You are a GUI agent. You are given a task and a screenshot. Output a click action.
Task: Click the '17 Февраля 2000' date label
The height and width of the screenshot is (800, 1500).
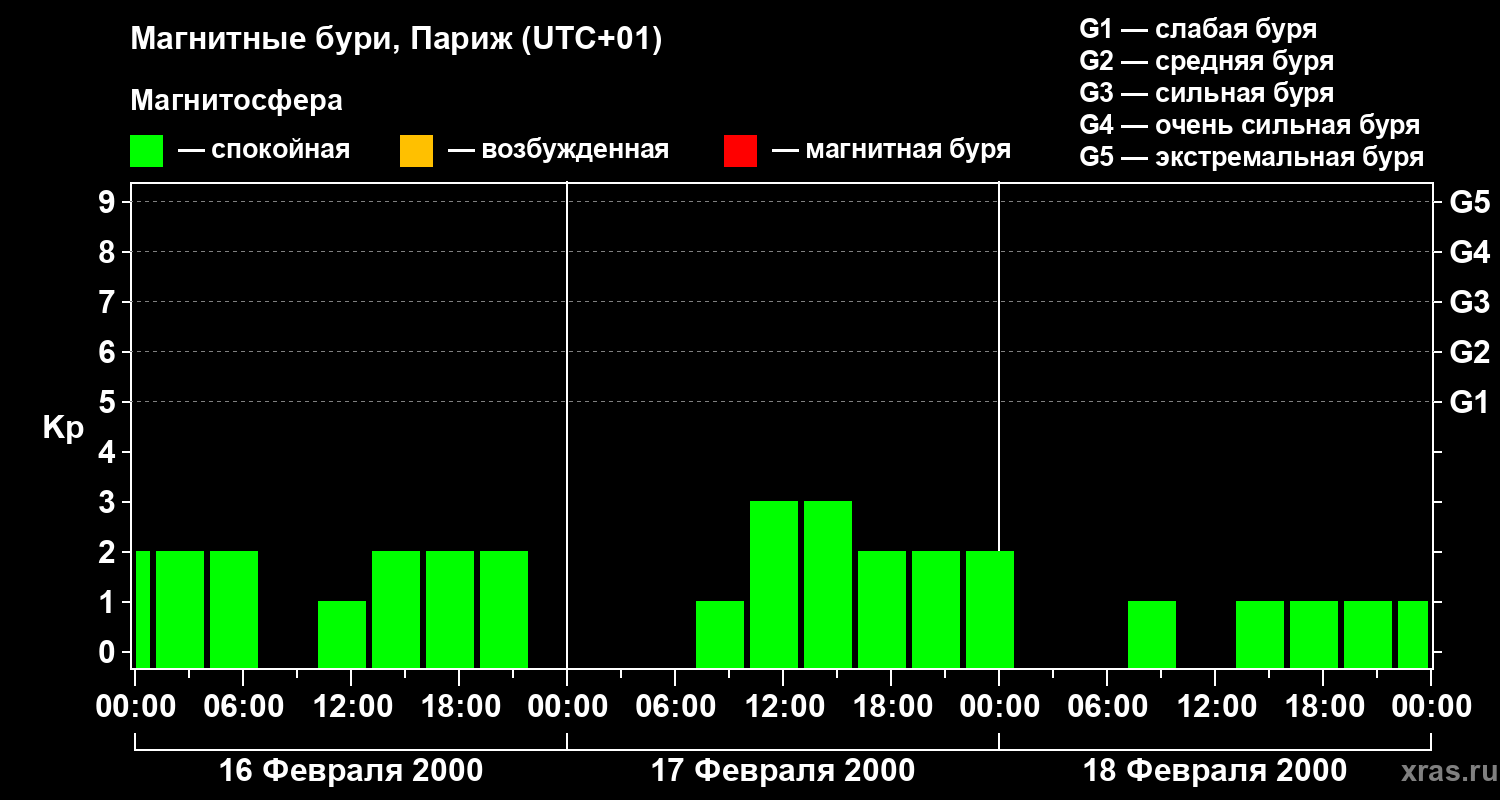782,771
